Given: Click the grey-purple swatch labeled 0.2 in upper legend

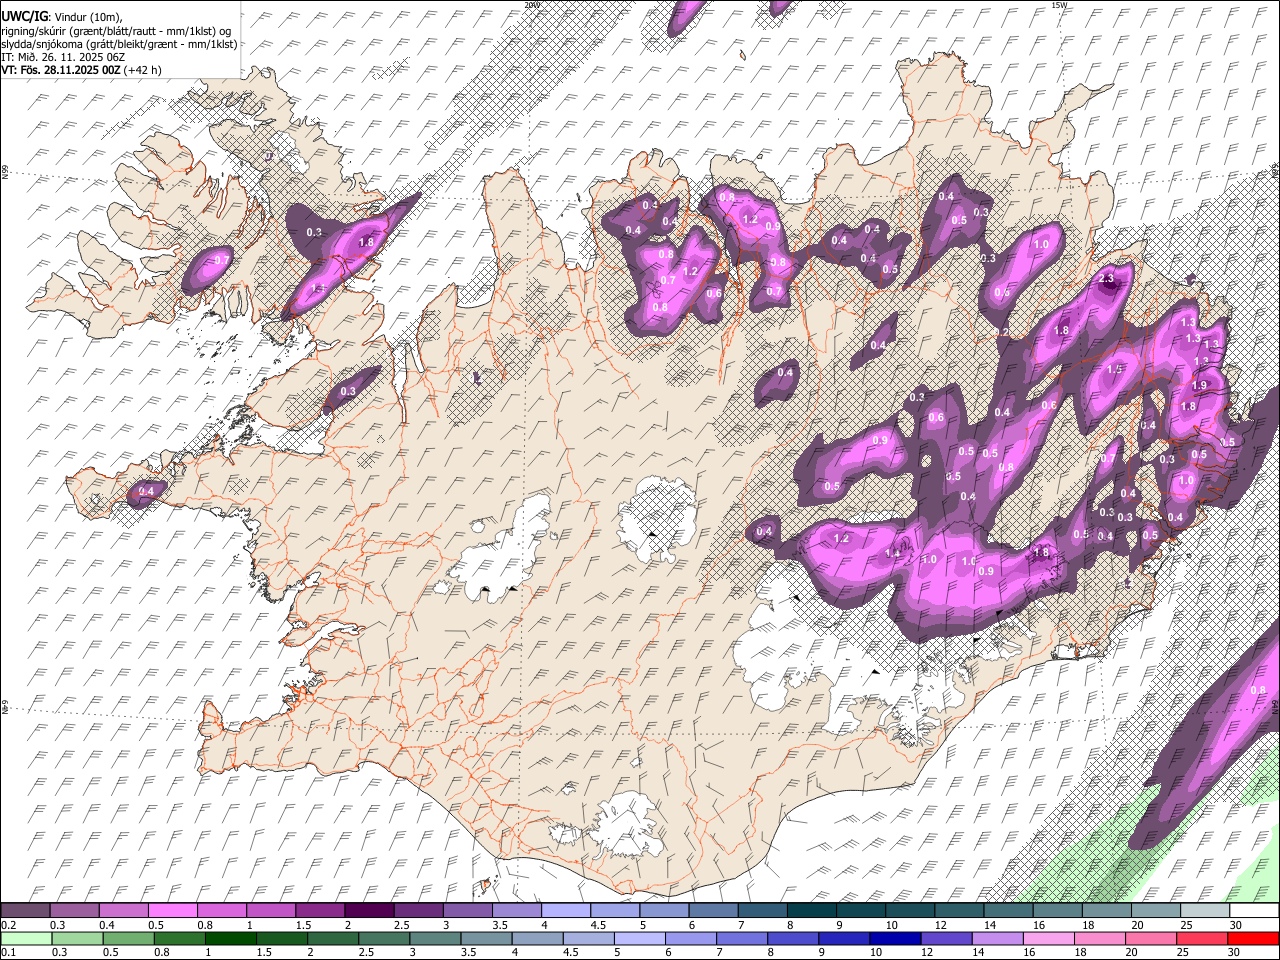Looking at the screenshot, I should point(25,911).
